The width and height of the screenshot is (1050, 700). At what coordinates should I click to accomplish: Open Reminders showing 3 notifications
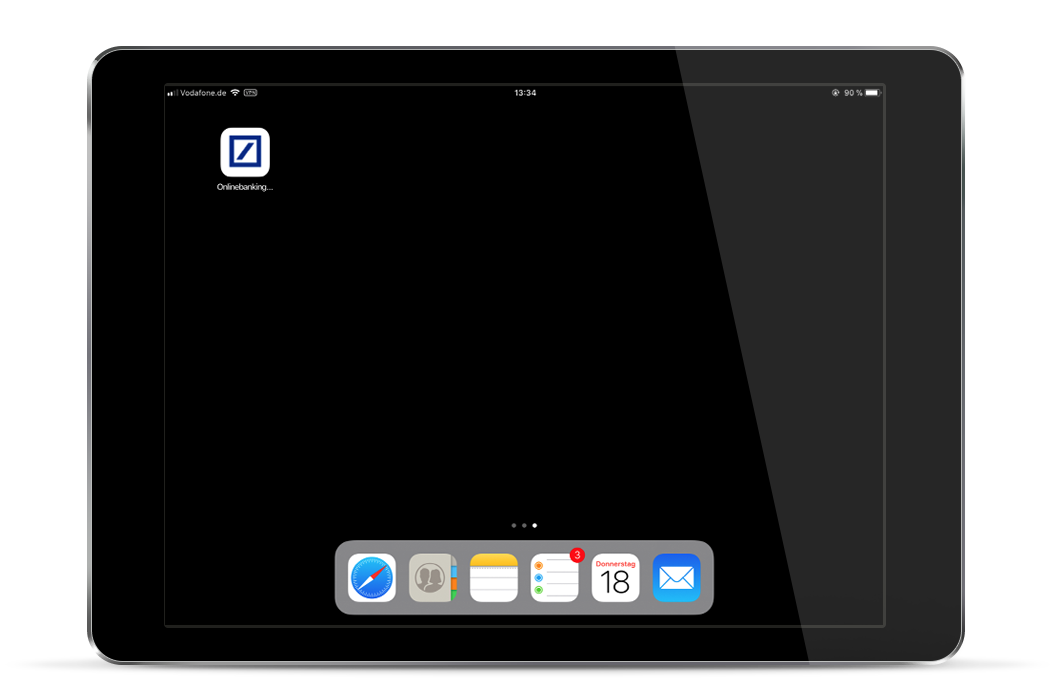(x=554, y=577)
